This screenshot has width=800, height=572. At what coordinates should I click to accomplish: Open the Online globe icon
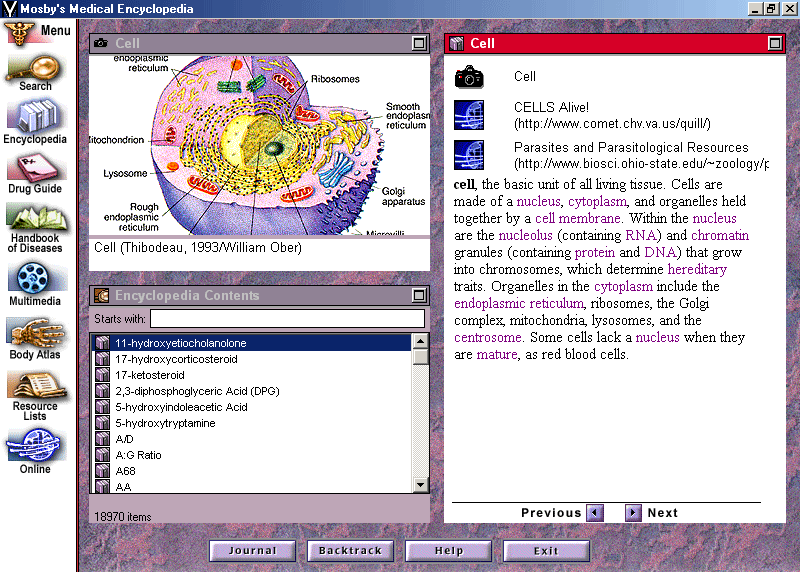[35, 445]
